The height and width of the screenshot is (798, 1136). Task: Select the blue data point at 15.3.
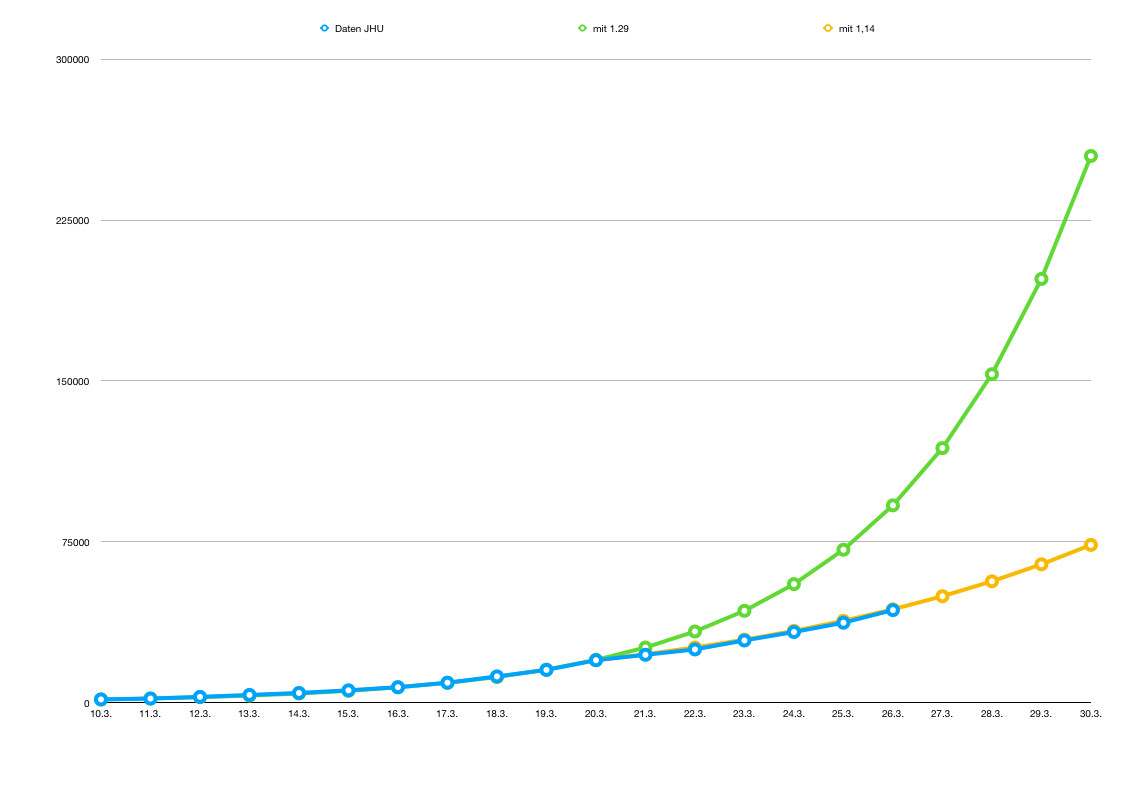[348, 690]
